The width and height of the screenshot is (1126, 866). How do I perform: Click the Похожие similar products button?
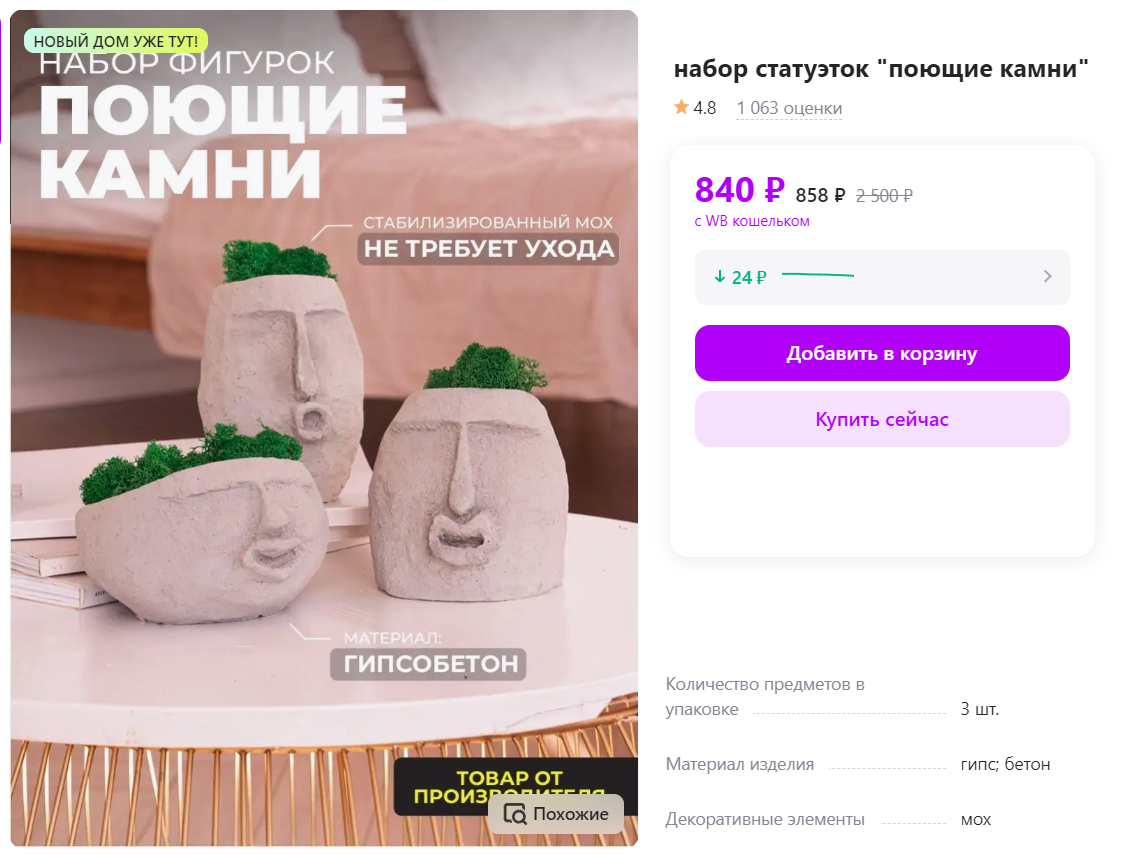[x=556, y=814]
